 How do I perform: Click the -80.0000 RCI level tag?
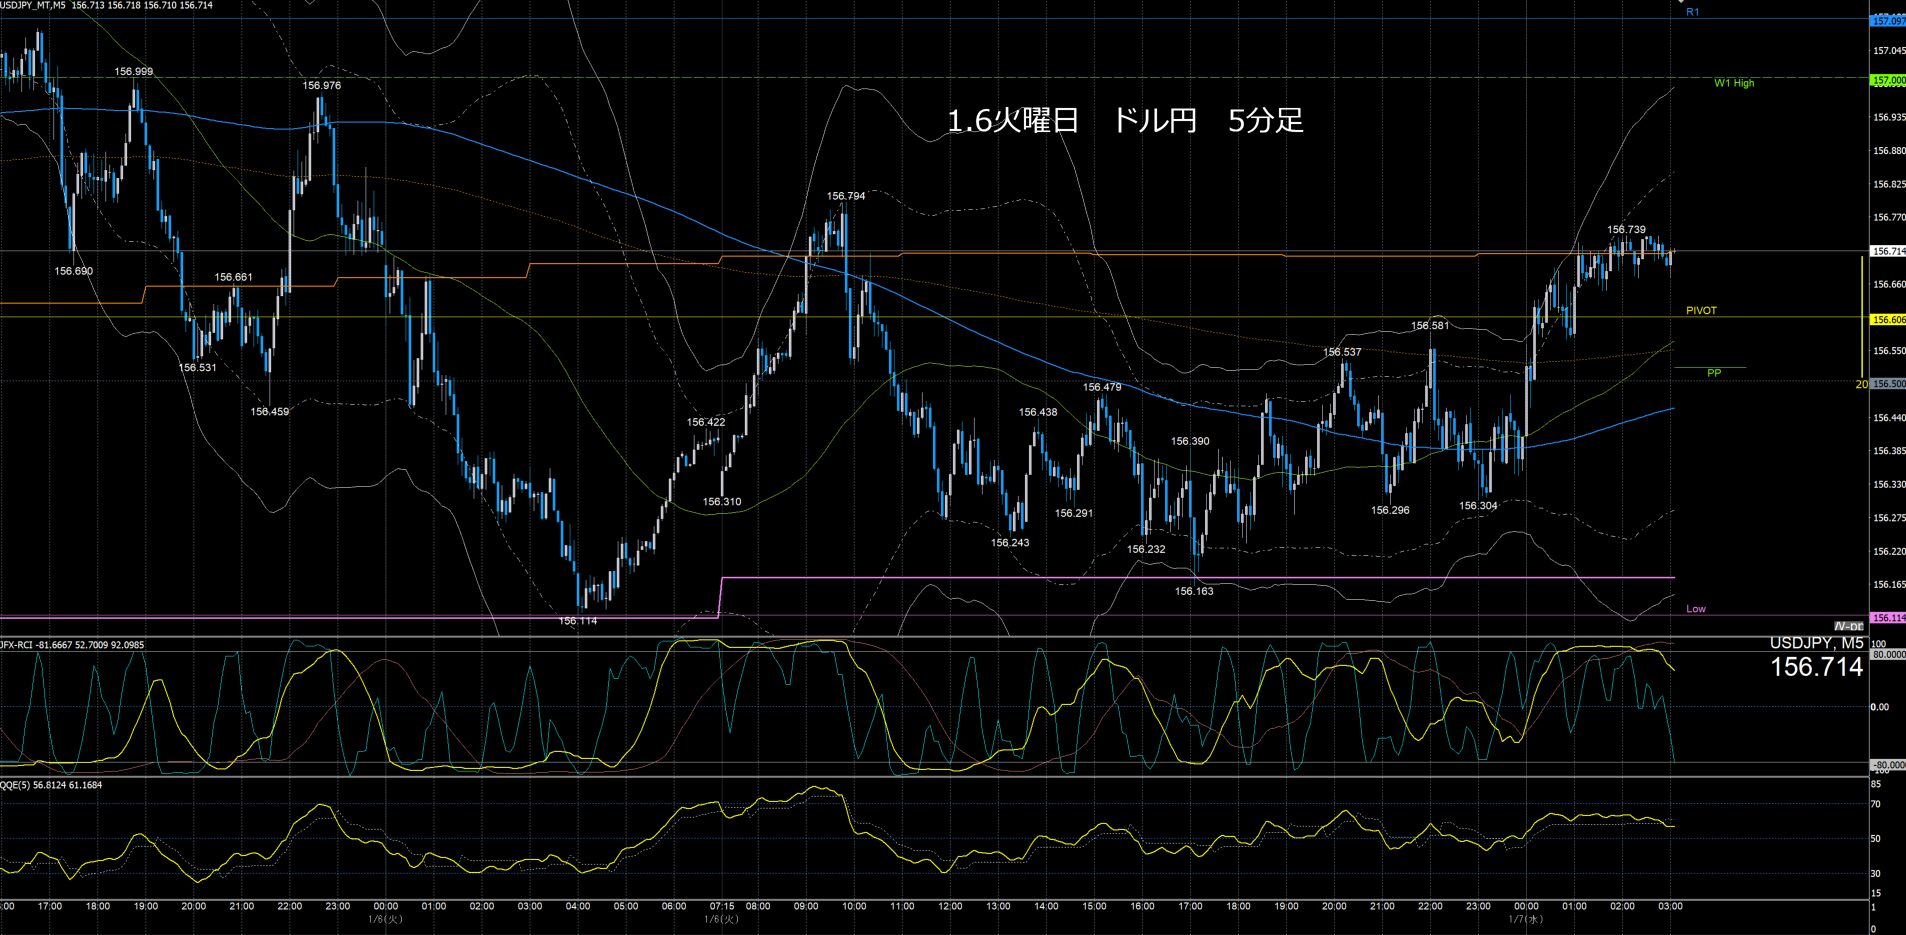click(x=1888, y=765)
